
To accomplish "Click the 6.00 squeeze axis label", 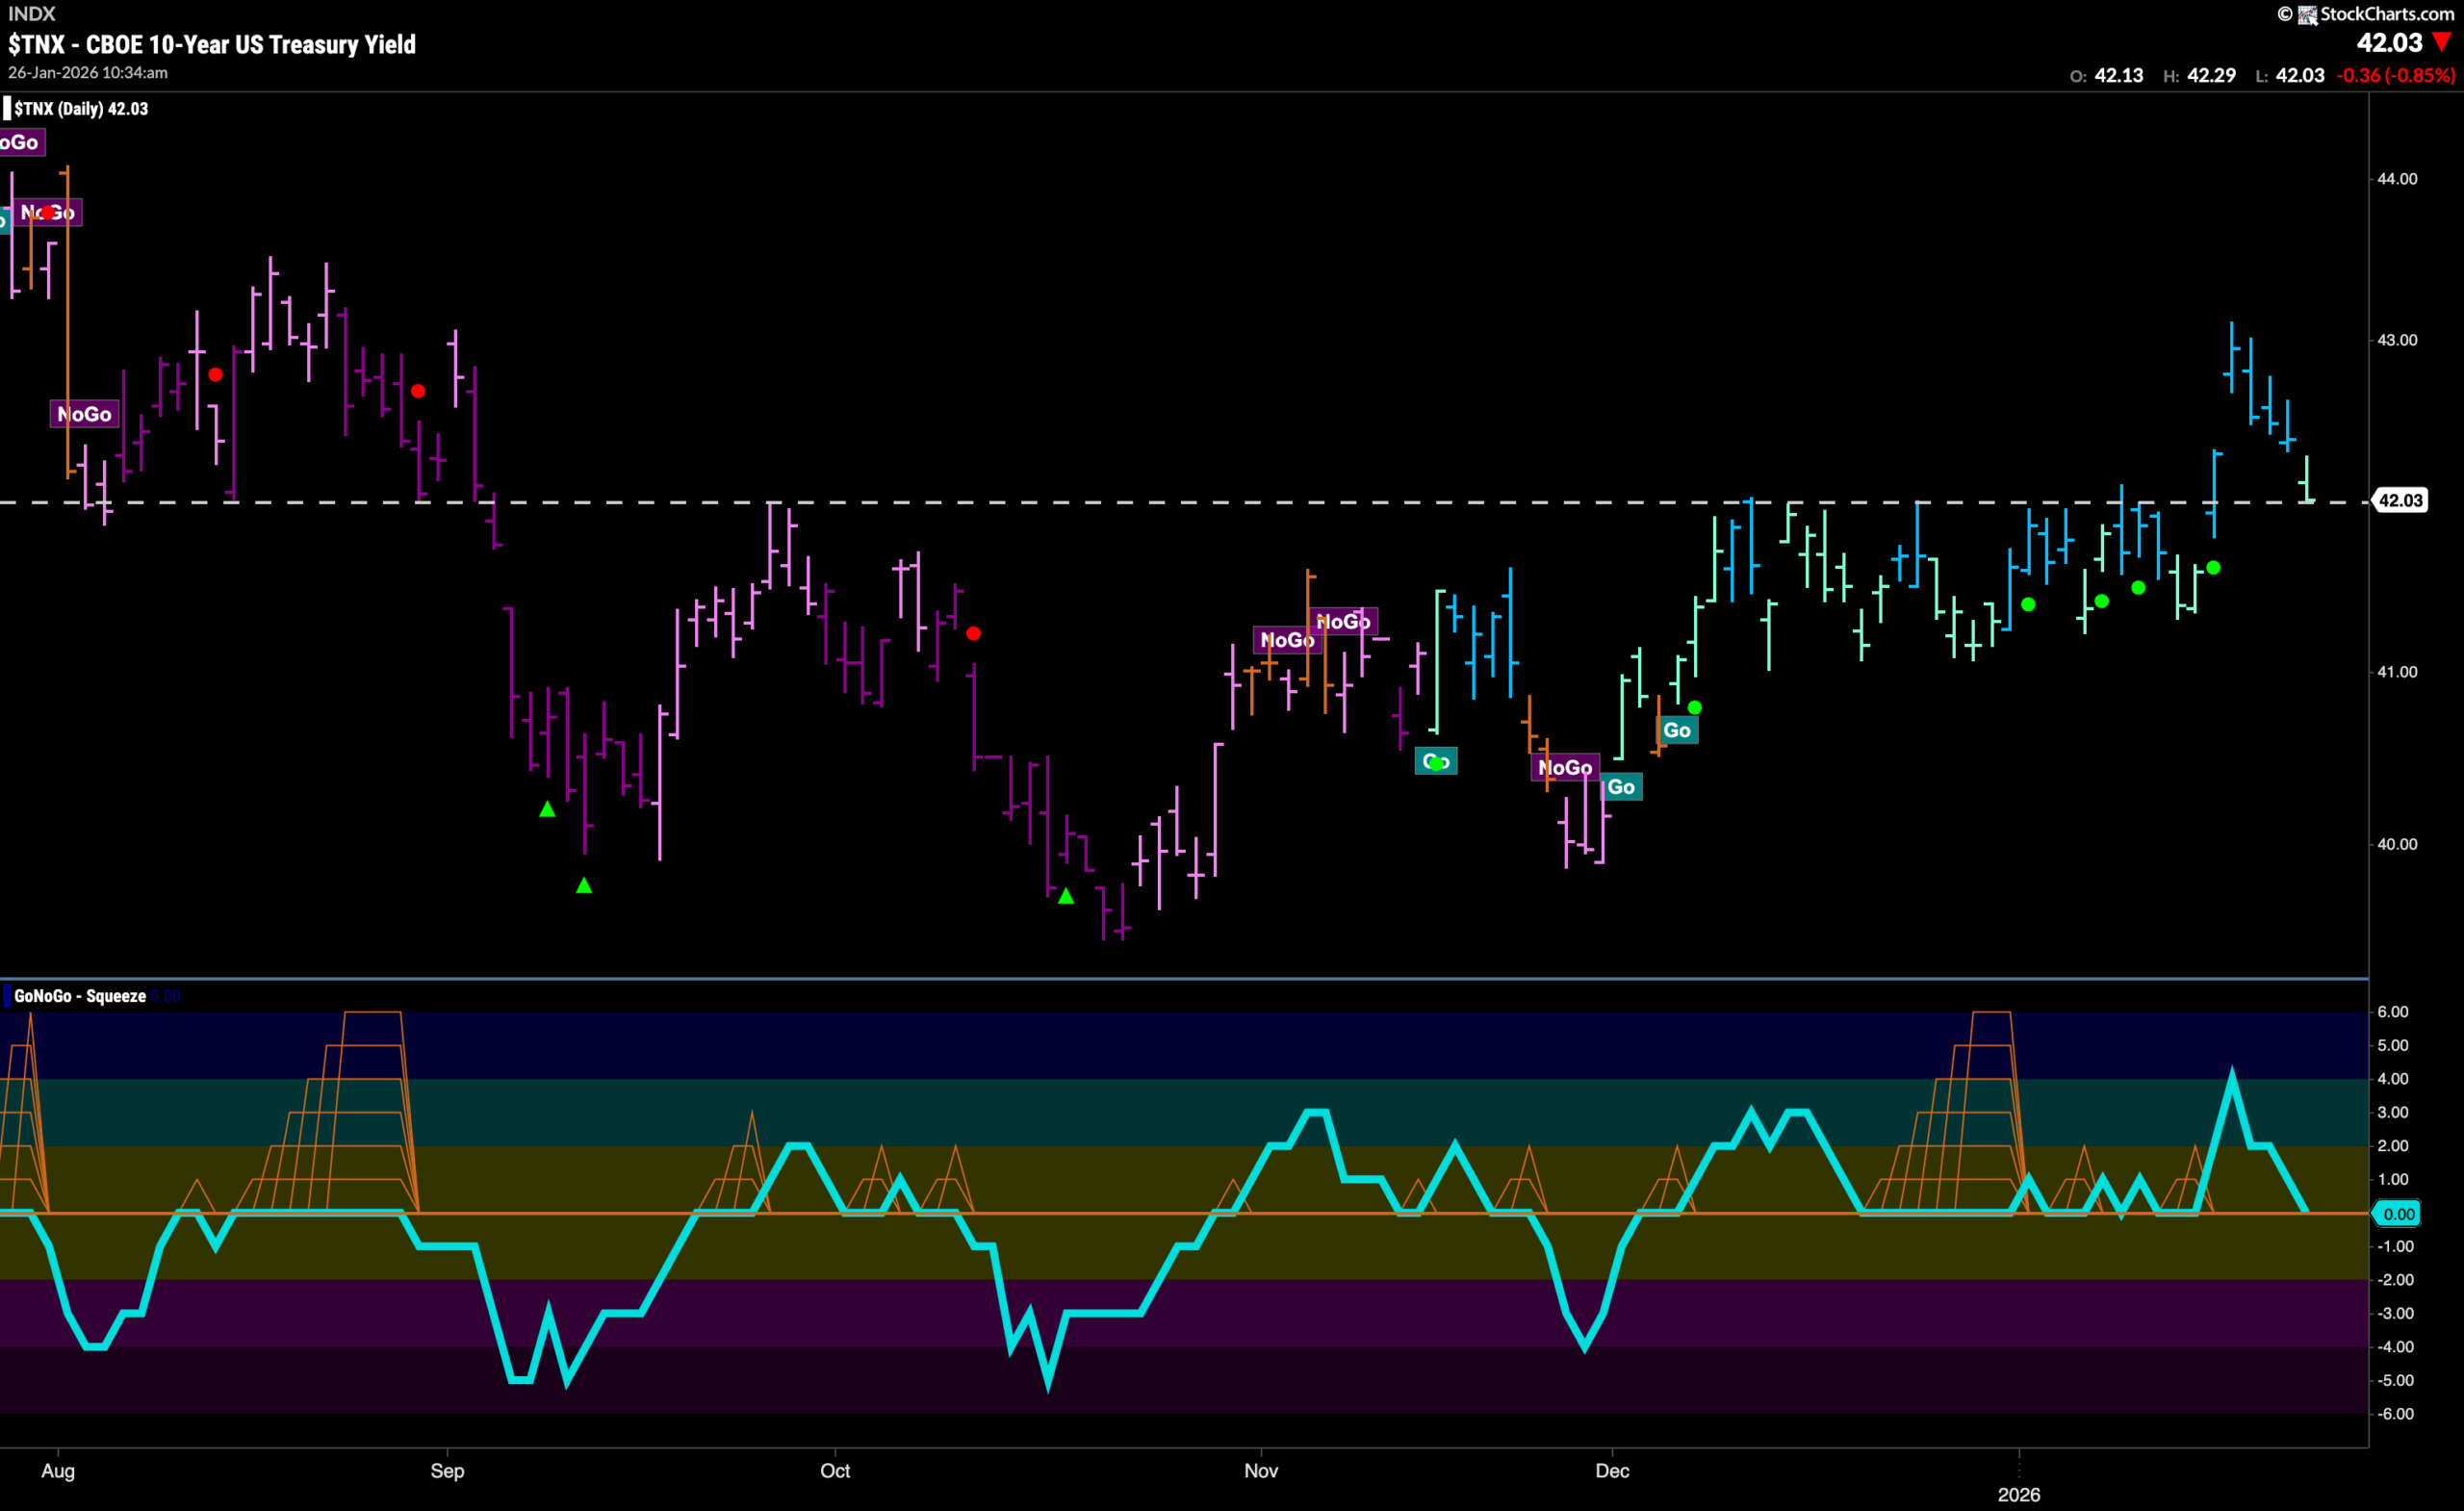I will (x=2393, y=1012).
